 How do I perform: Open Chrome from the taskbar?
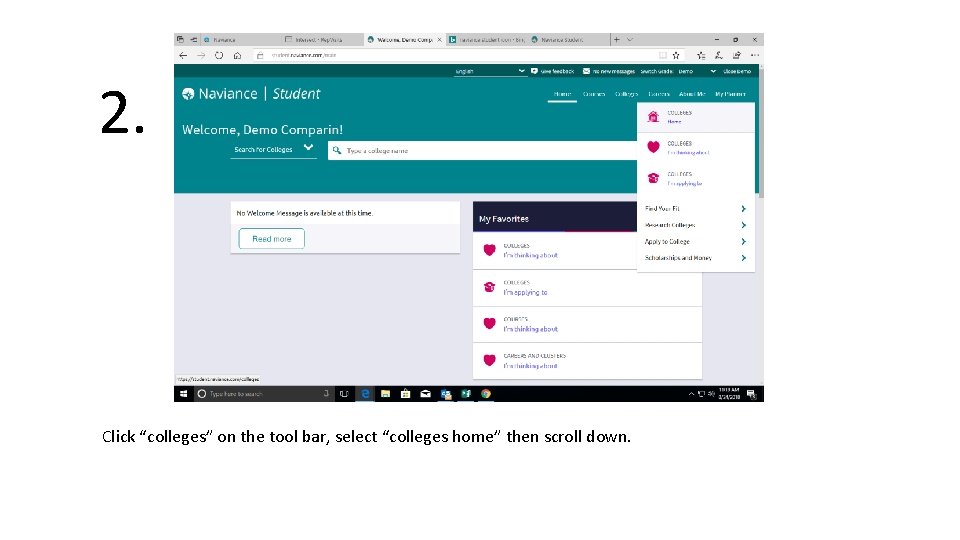[486, 394]
